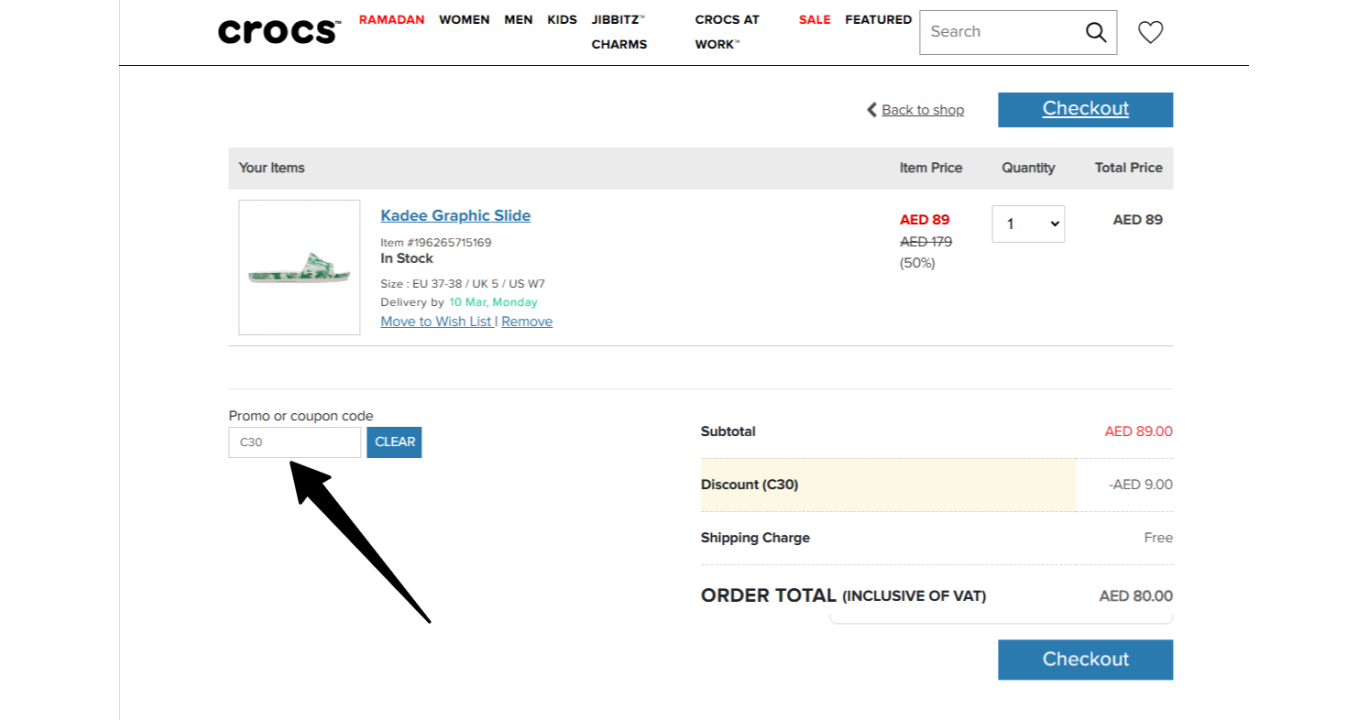
Task: Open the wishlist heart icon
Action: (1151, 32)
